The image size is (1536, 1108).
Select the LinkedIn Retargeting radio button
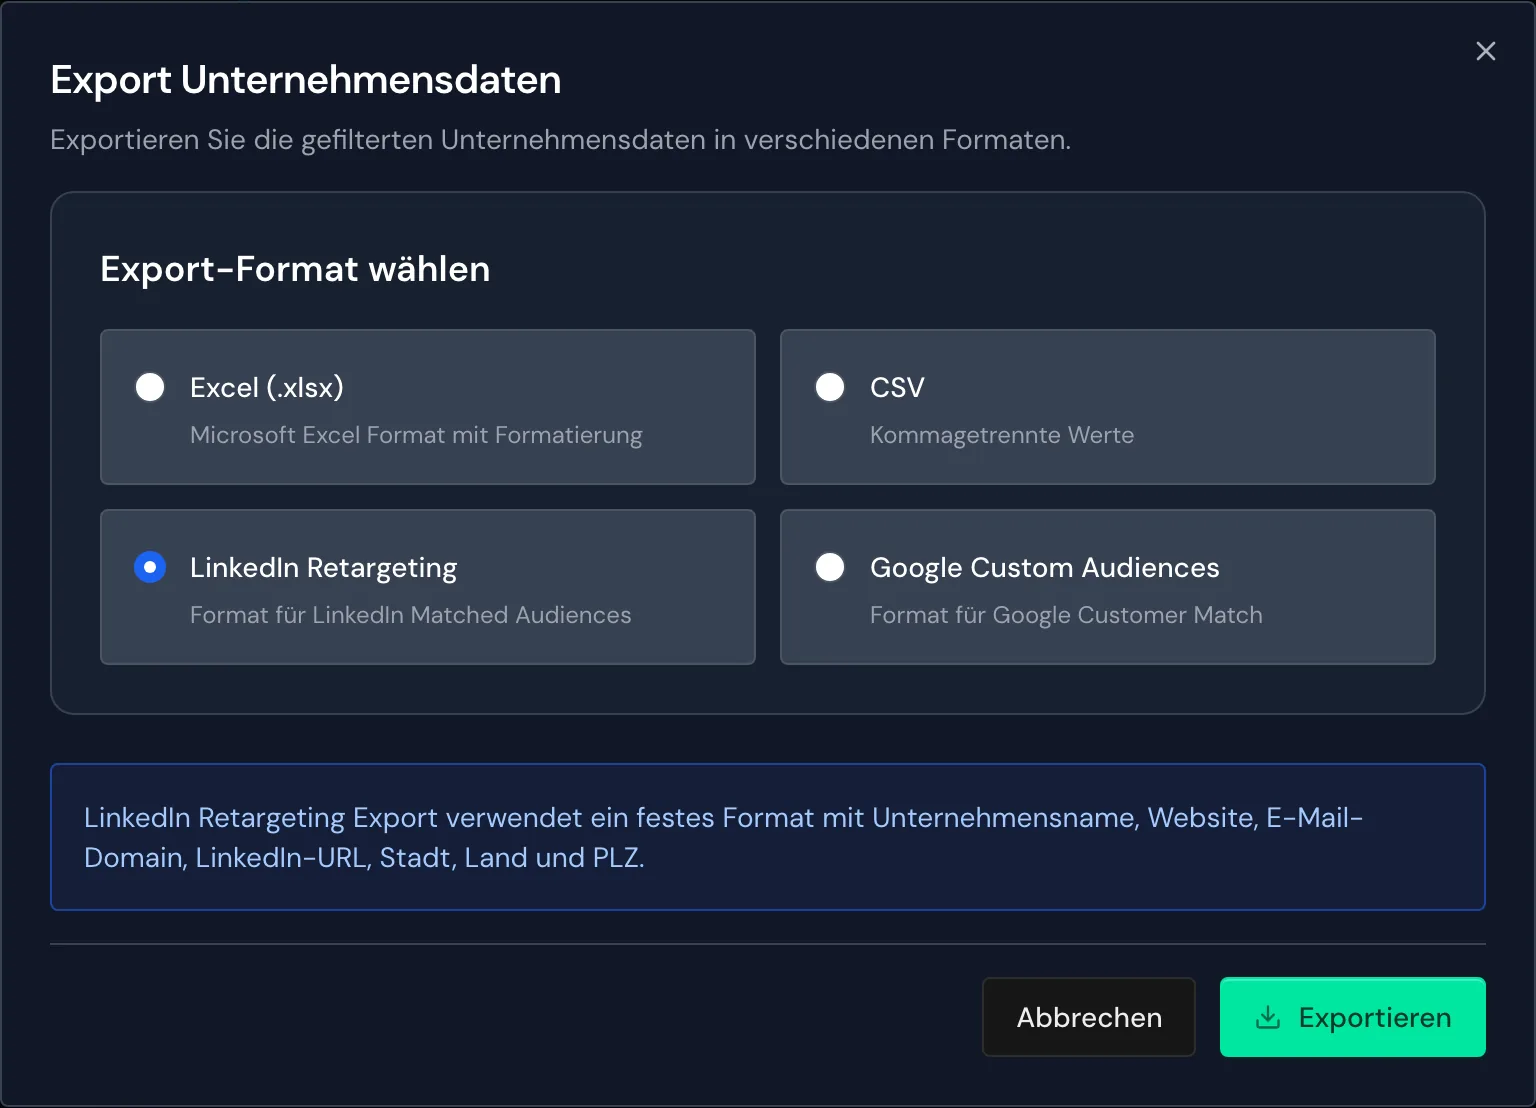point(150,567)
